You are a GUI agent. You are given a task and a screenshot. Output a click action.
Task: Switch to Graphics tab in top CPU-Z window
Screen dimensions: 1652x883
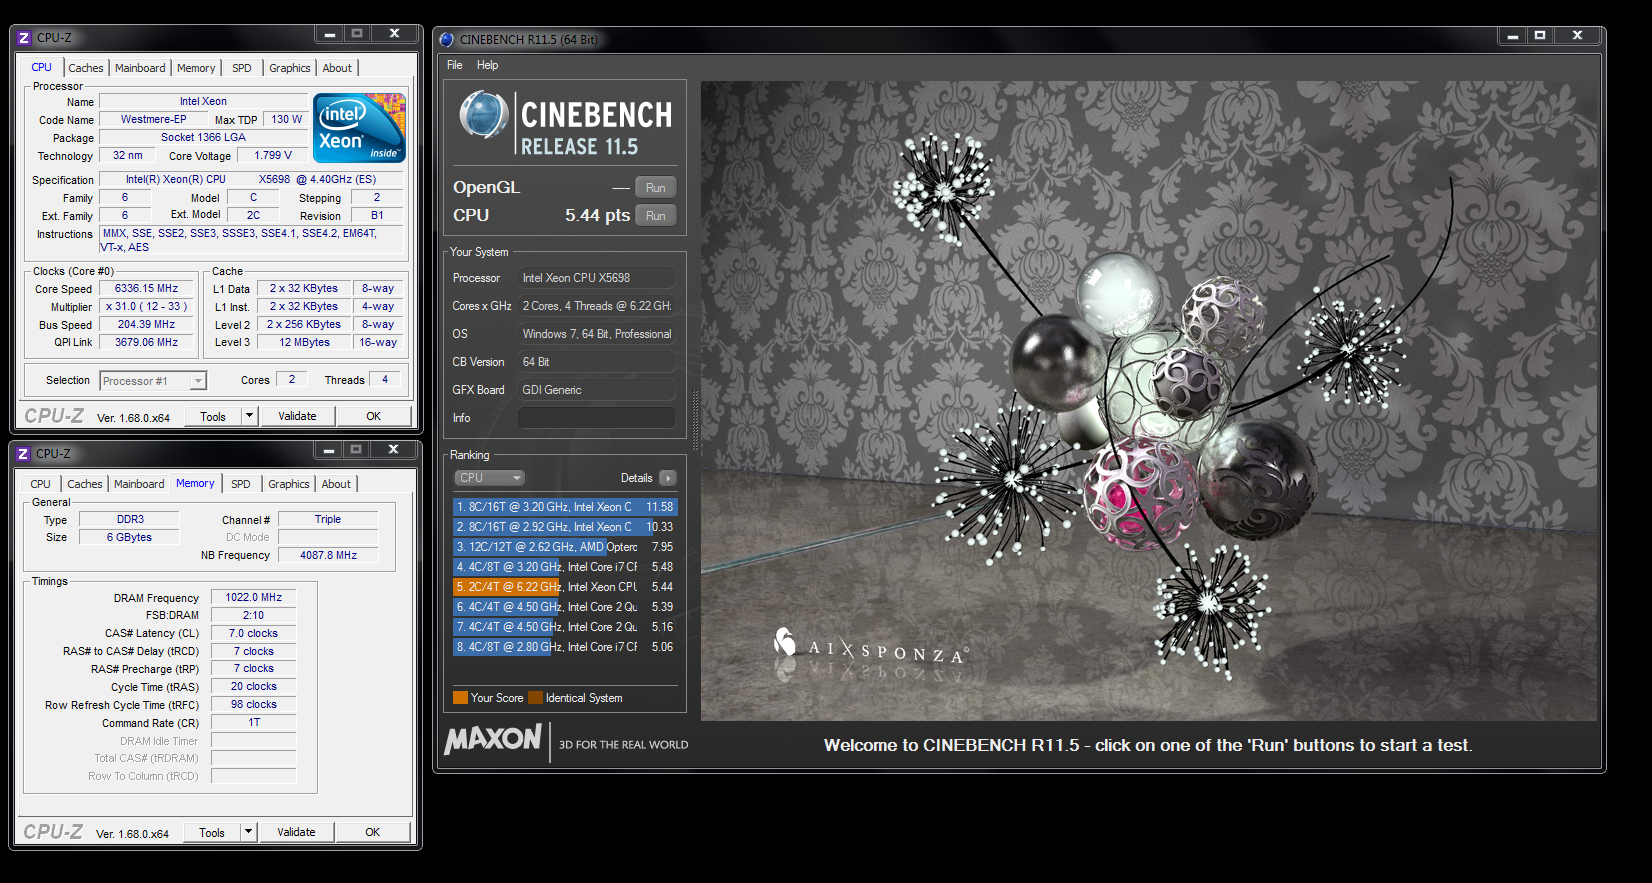tap(290, 68)
